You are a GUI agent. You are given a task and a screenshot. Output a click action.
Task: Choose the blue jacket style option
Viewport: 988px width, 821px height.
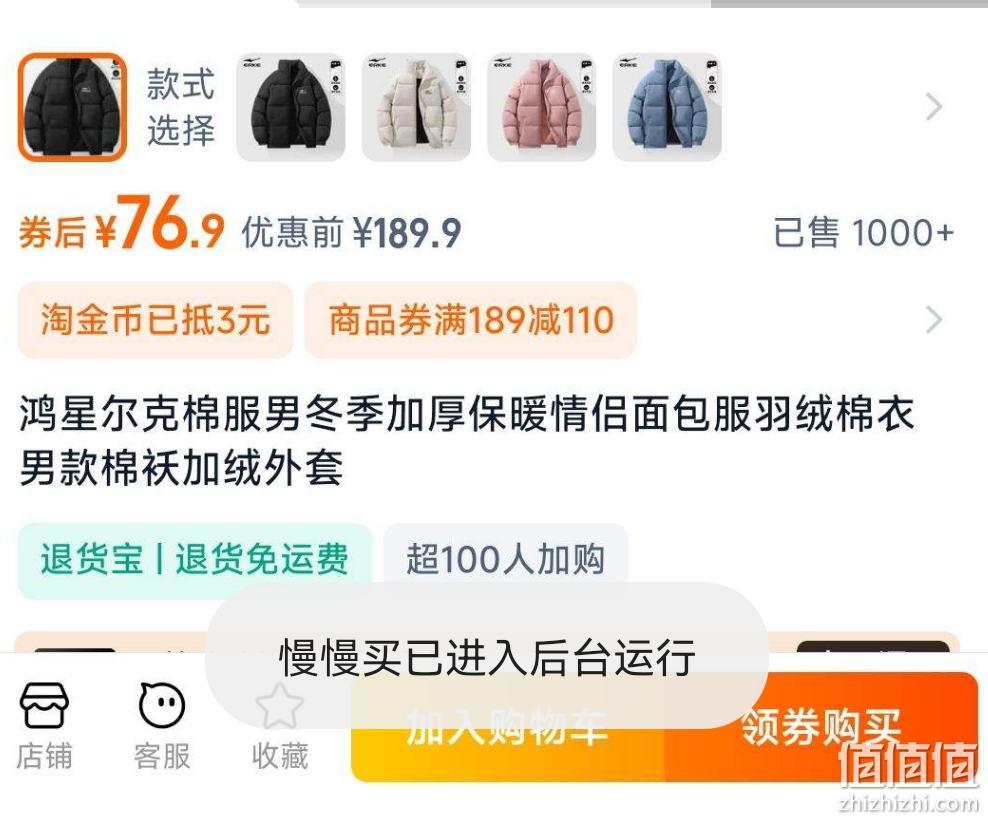(x=667, y=107)
